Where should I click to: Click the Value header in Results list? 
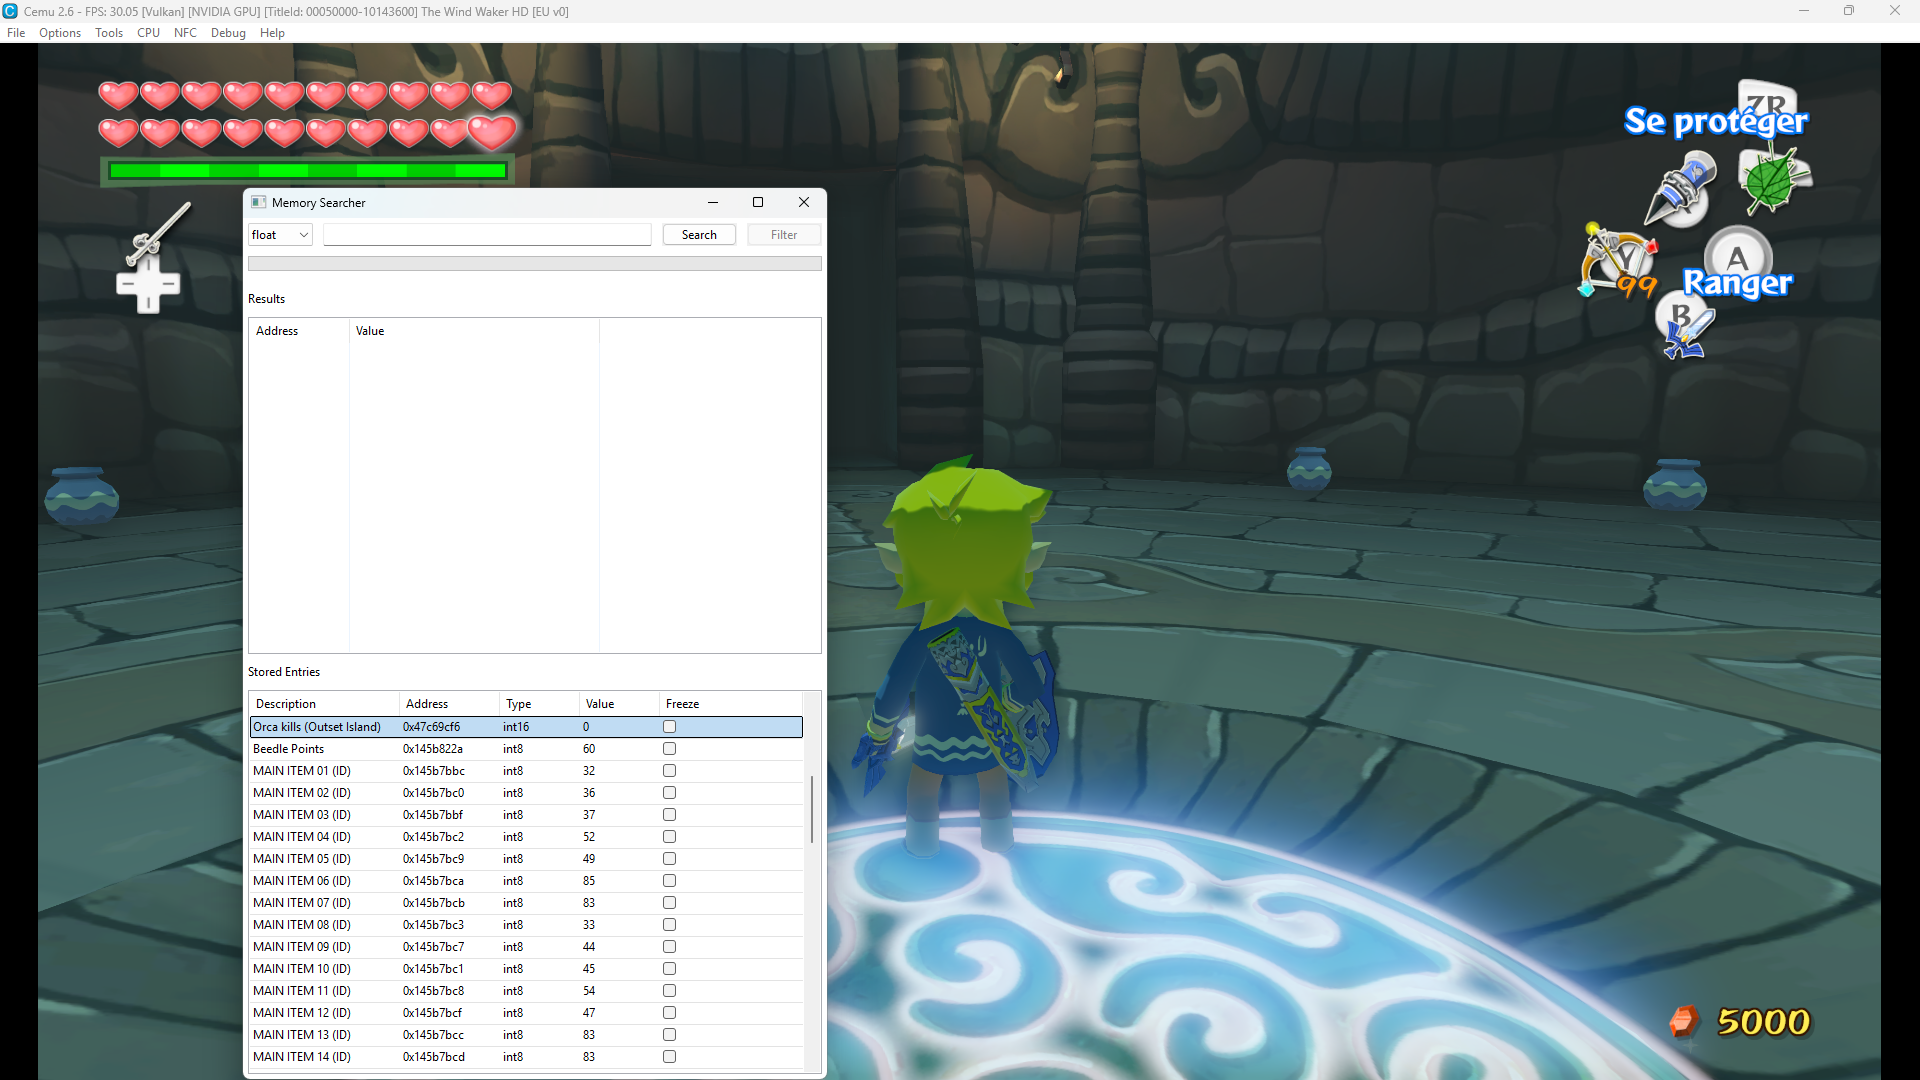(x=474, y=331)
